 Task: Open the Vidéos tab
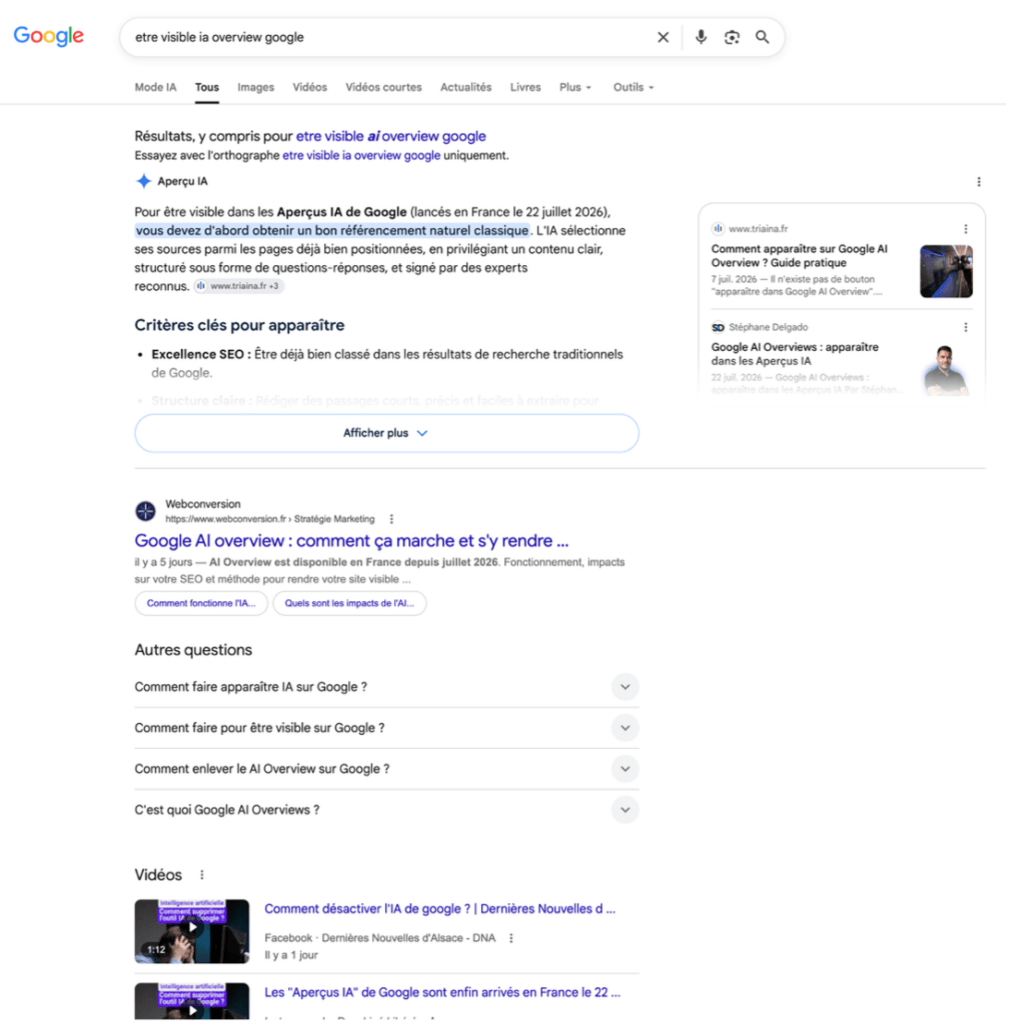click(310, 87)
